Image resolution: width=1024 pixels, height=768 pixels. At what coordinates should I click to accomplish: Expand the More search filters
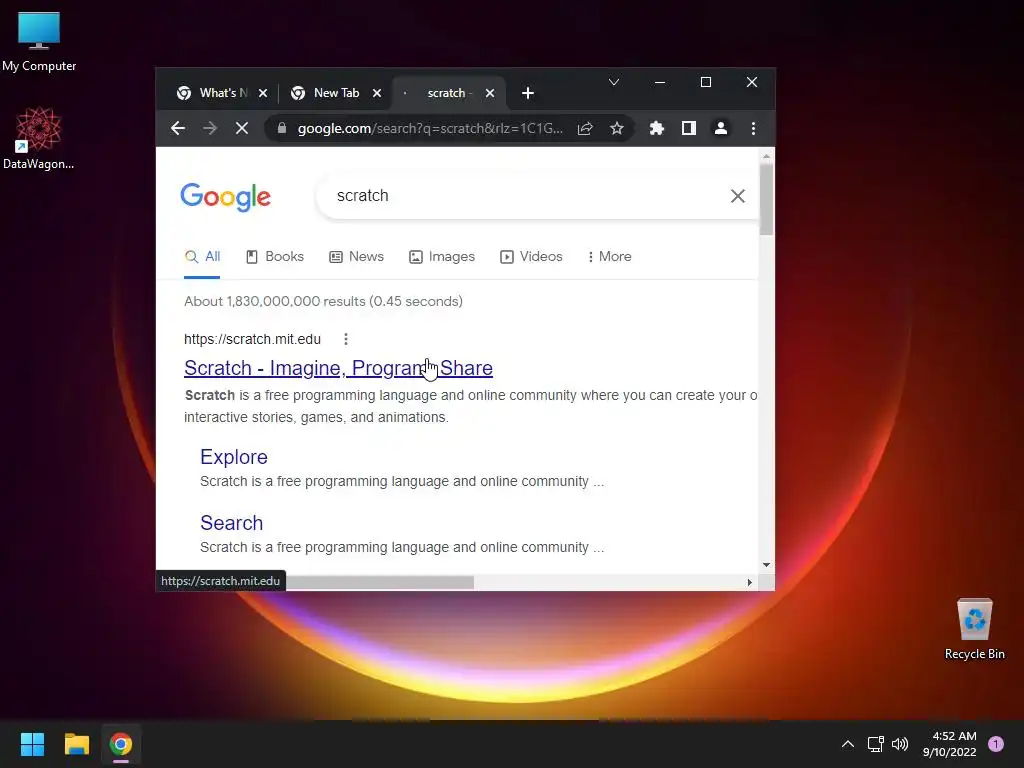(609, 257)
